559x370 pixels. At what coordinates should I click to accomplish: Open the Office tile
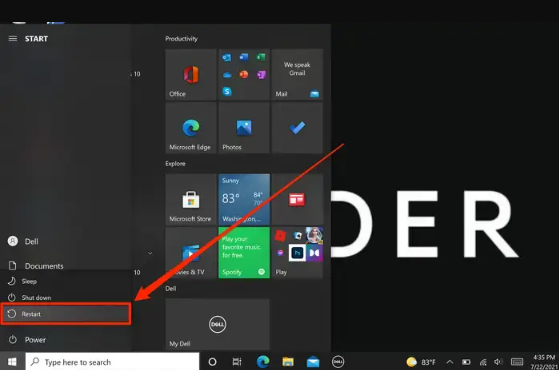pos(191,74)
